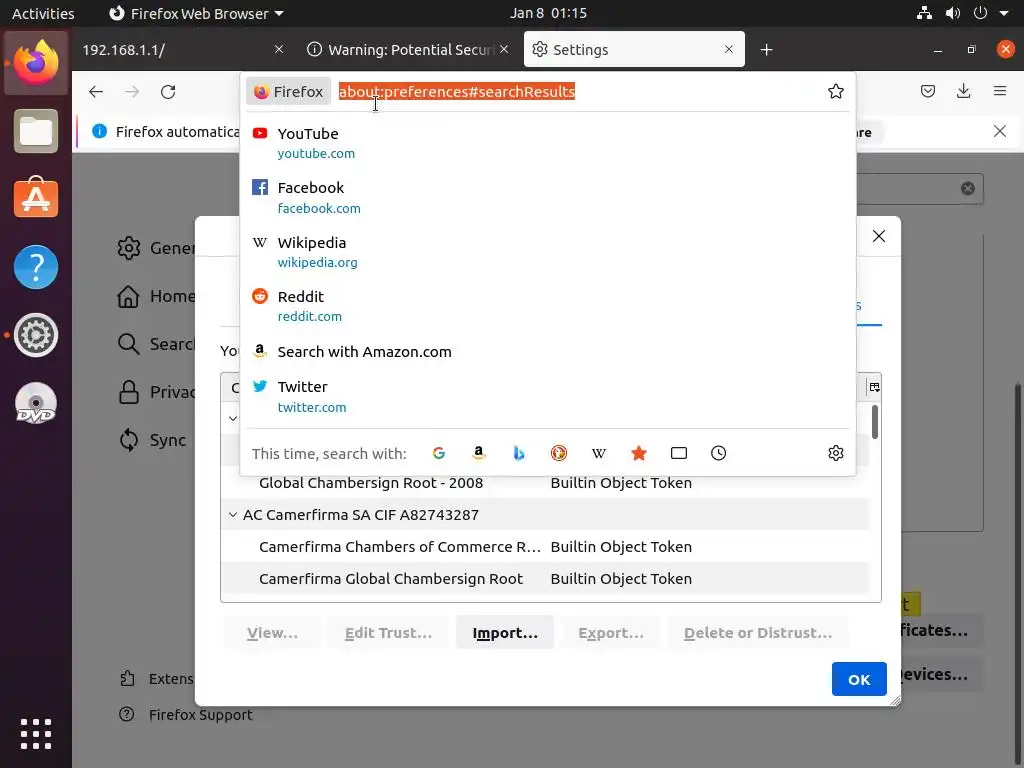
Task: Select Camerfirma Chambers of Commerce Root row
Action: point(545,547)
